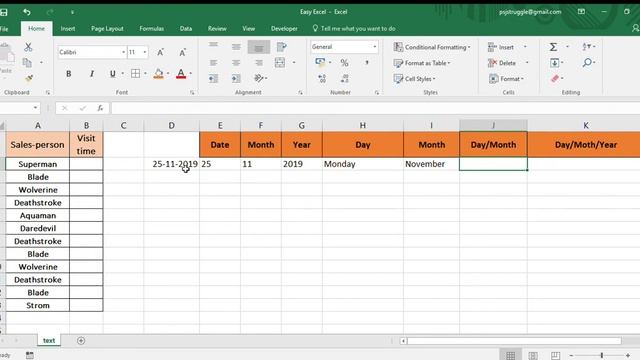640x360 pixels.
Task: Click Tell me what you want to do
Action: tap(353, 29)
